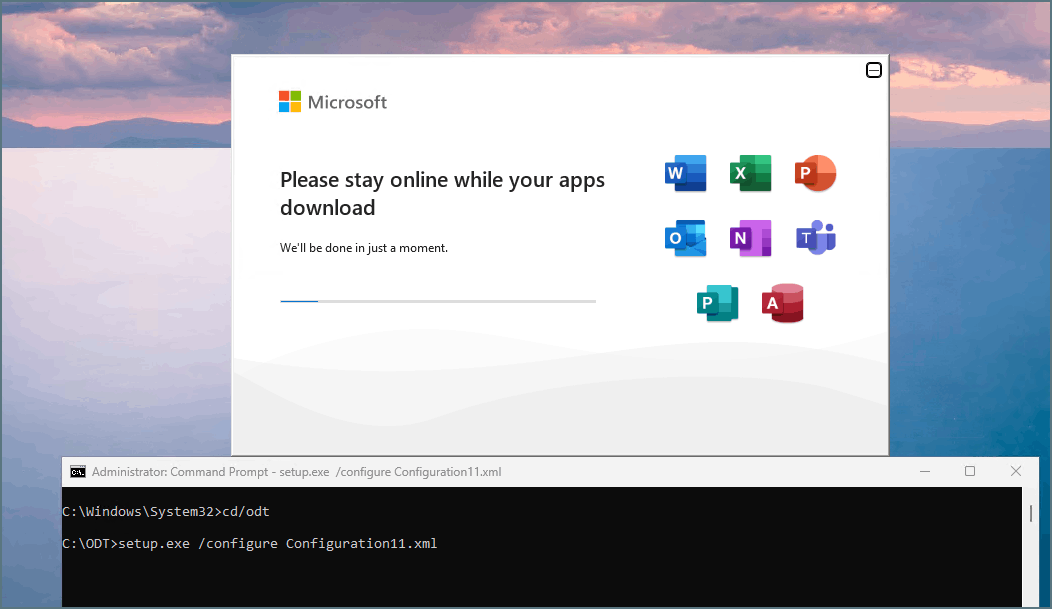Click the Word app icon
The width and height of the screenshot is (1052, 609).
pyautogui.click(x=685, y=173)
